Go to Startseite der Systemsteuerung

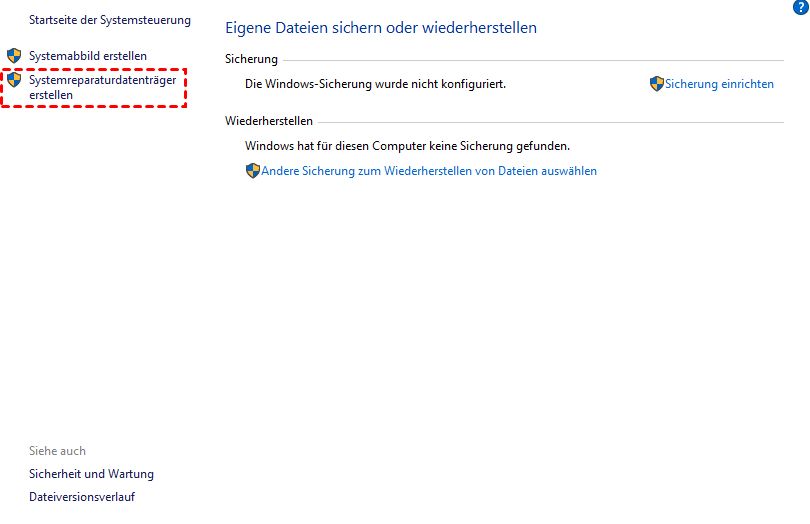point(110,20)
